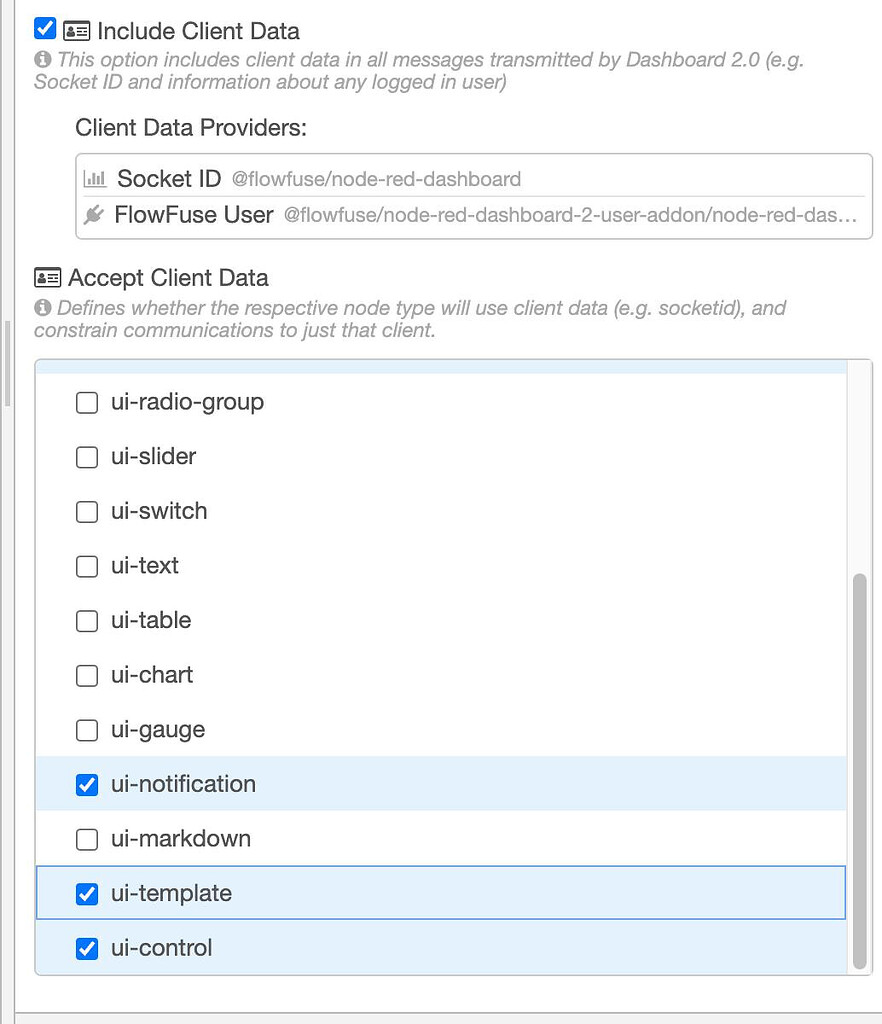Disable client data for ui-template
Viewport: 882px width, 1024px height.
pyautogui.click(x=86, y=893)
